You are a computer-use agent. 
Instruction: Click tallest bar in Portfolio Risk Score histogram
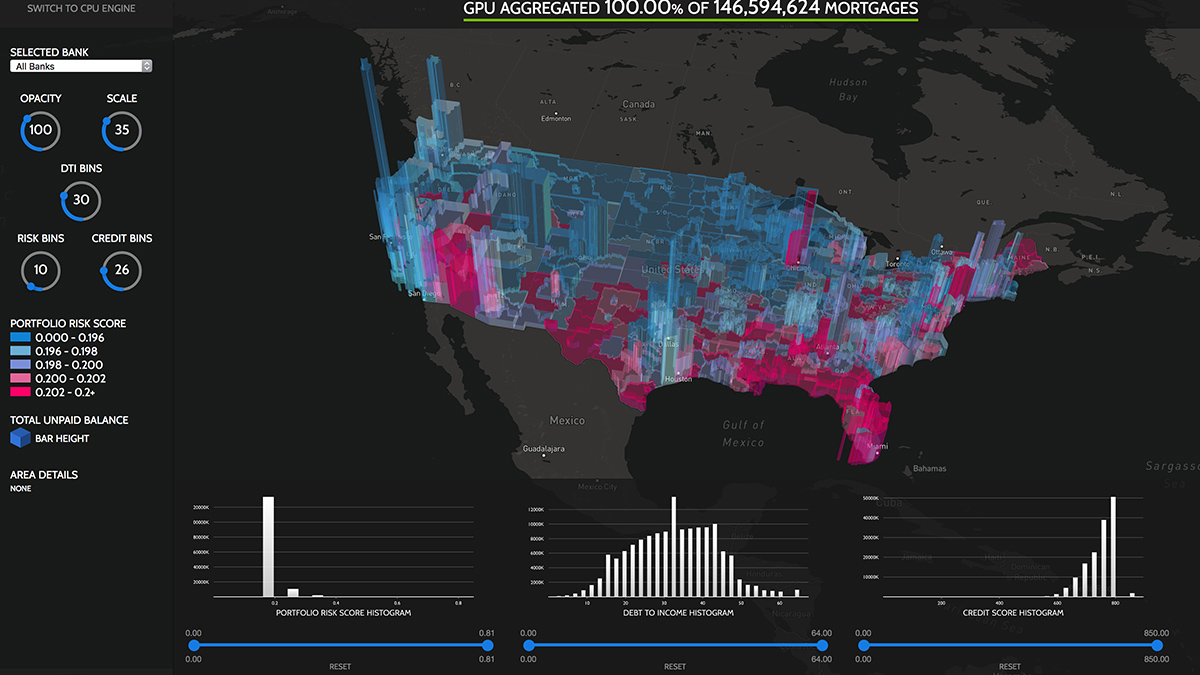pos(268,546)
